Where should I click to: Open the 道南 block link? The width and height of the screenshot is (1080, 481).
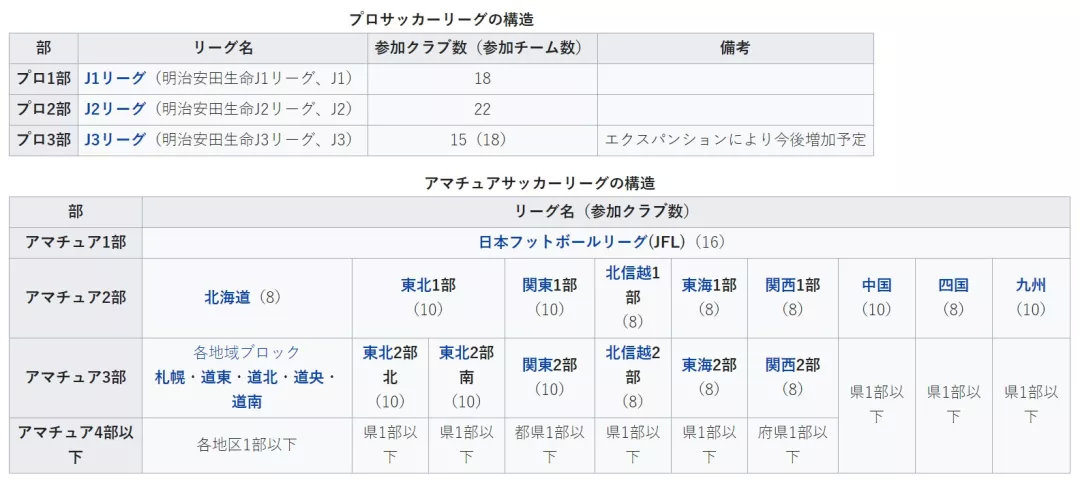point(247,402)
